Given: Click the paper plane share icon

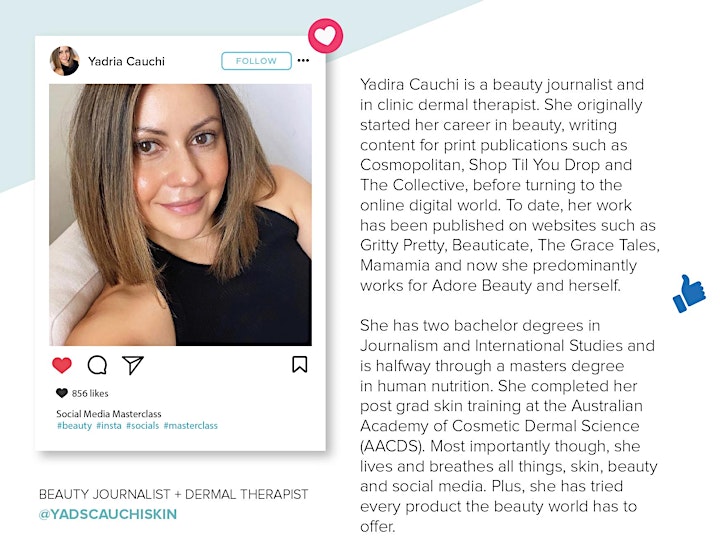Looking at the screenshot, I should pos(133,365).
